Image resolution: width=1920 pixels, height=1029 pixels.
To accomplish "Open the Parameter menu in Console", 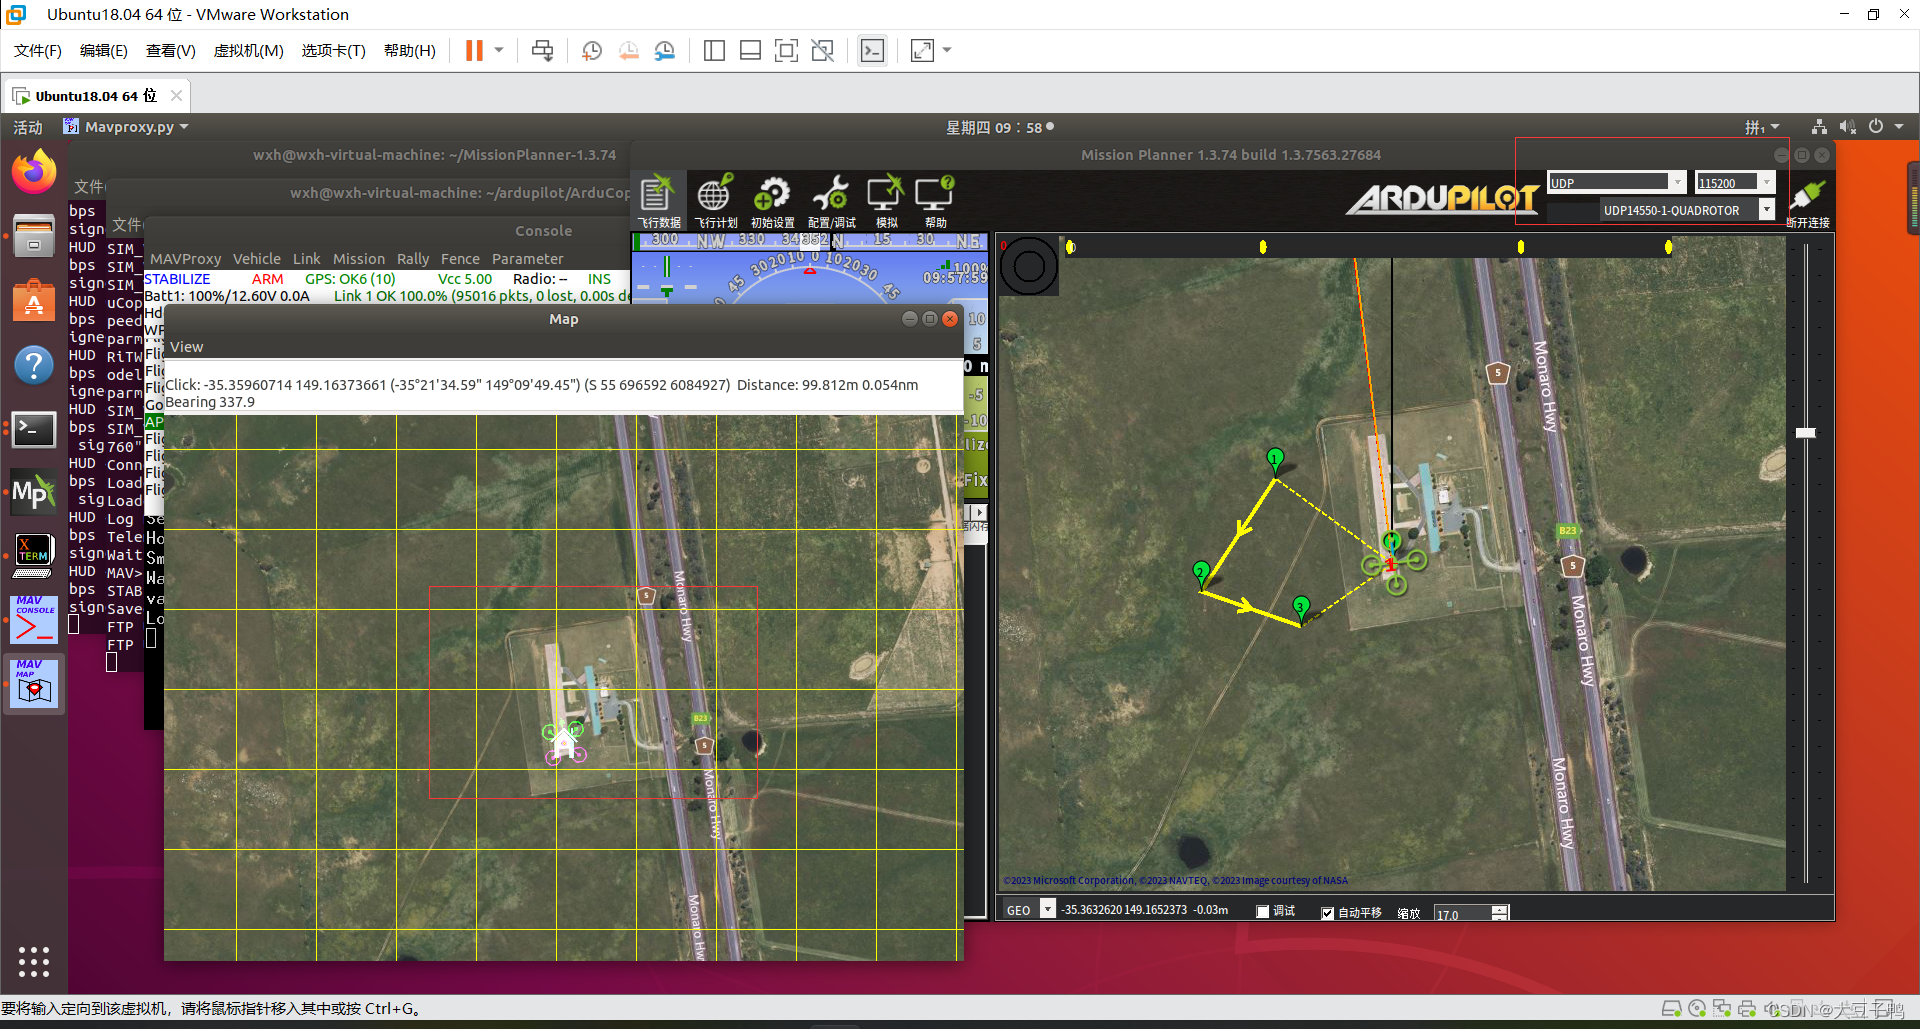I will (x=528, y=259).
